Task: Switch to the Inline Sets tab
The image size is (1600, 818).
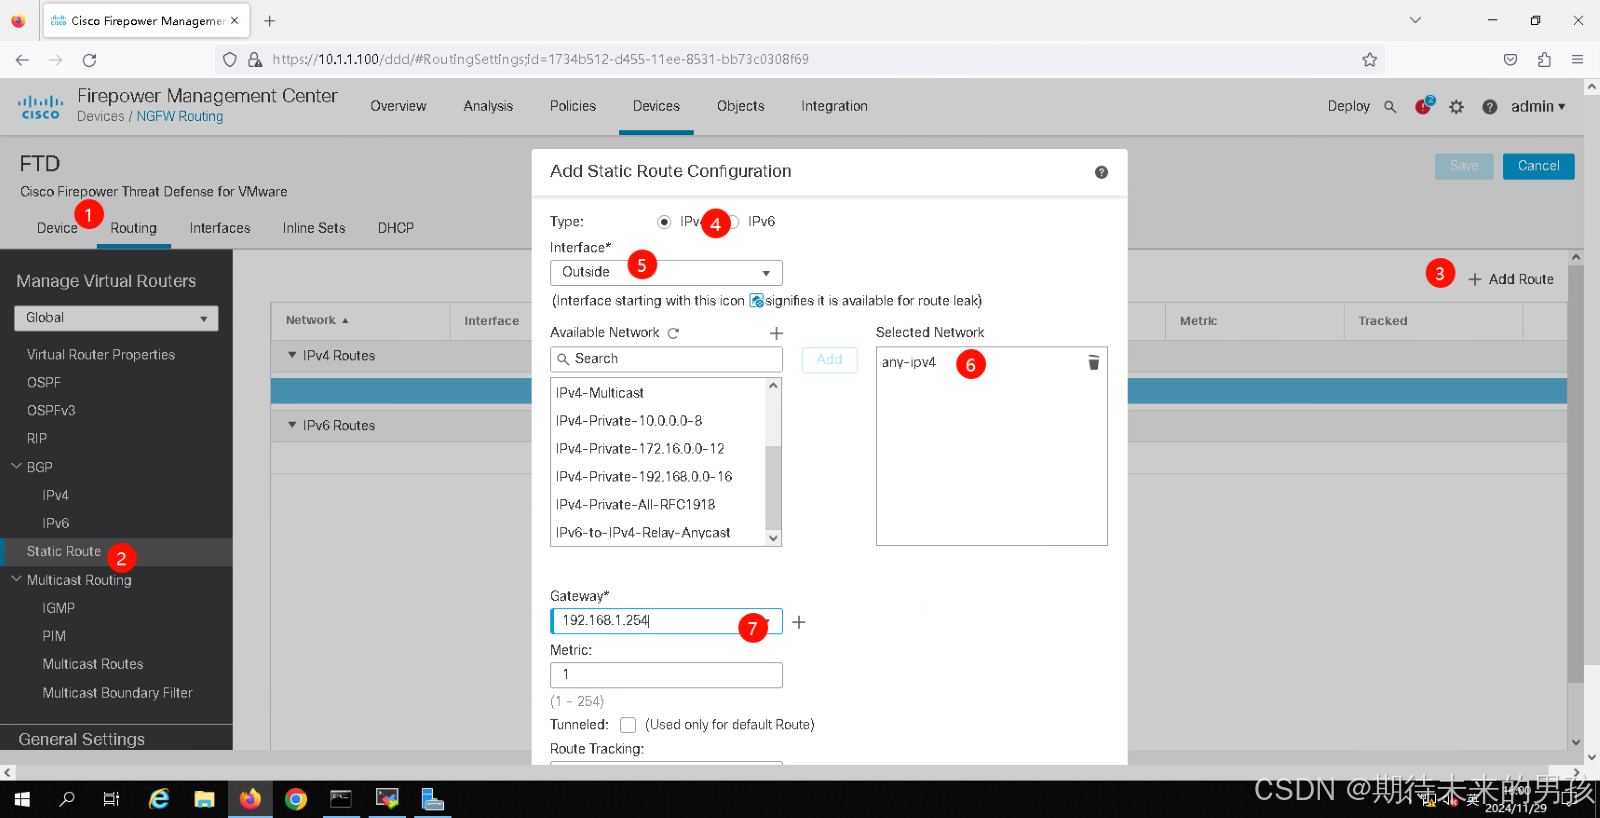Action: (314, 228)
